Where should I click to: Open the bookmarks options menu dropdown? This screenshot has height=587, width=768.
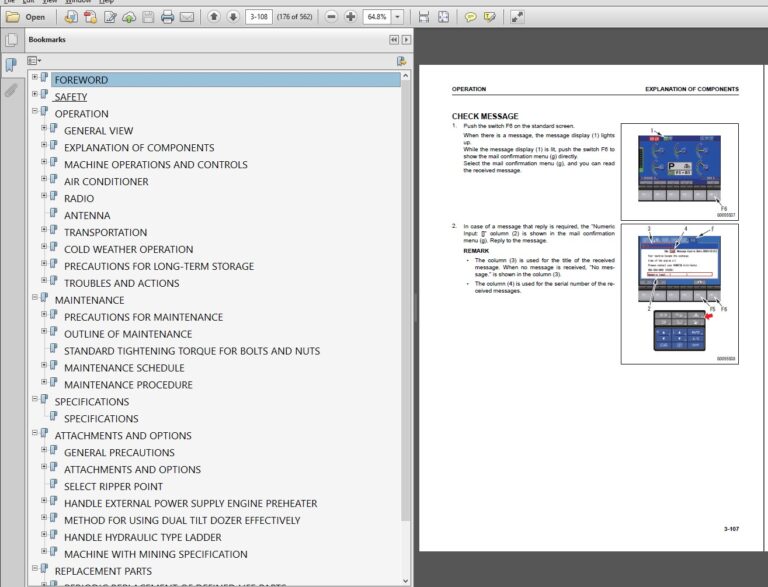(x=34, y=61)
